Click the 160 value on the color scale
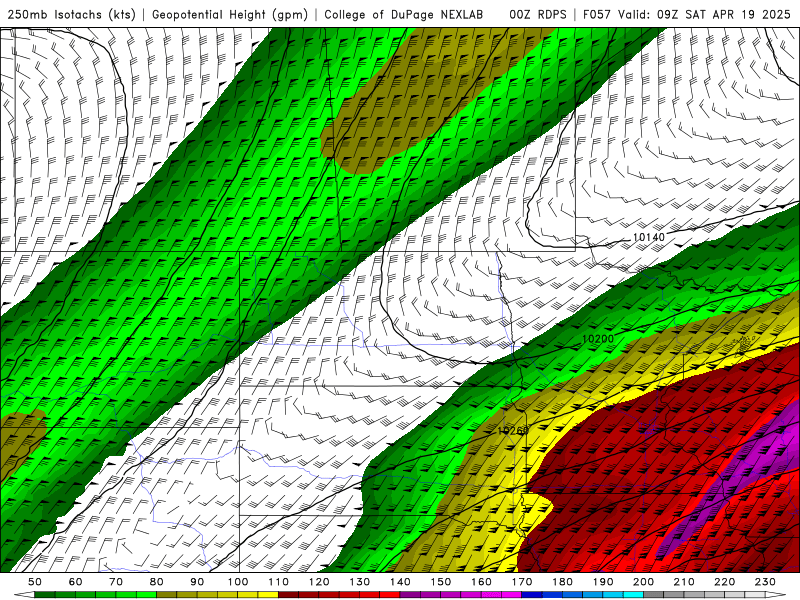The height and width of the screenshot is (600, 800). point(482,582)
